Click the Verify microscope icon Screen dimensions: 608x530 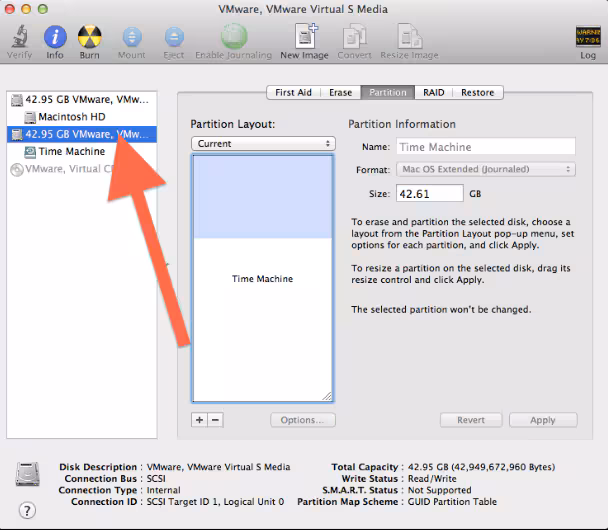tap(19, 36)
